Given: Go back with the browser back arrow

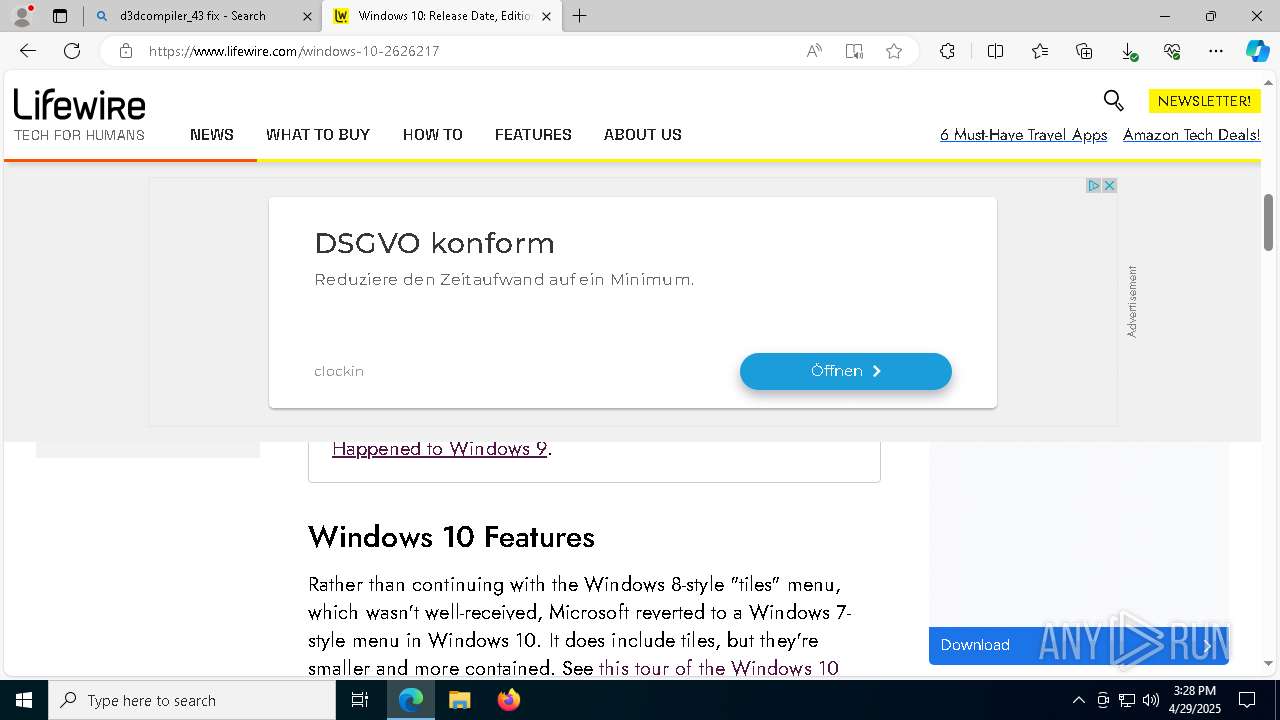Looking at the screenshot, I should pyautogui.click(x=28, y=51).
